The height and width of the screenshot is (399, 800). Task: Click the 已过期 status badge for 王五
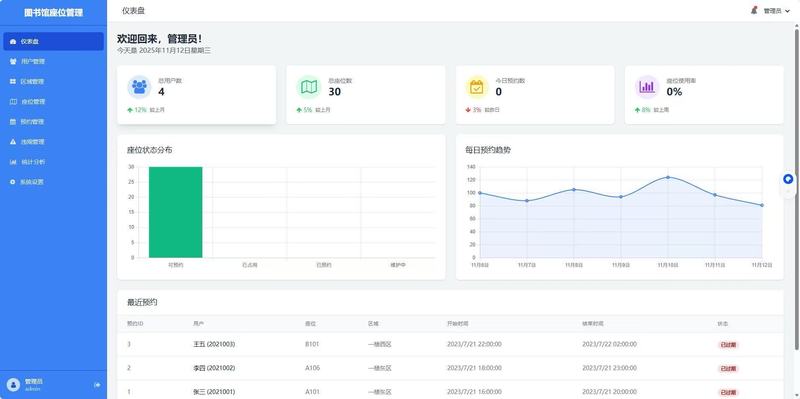click(728, 345)
